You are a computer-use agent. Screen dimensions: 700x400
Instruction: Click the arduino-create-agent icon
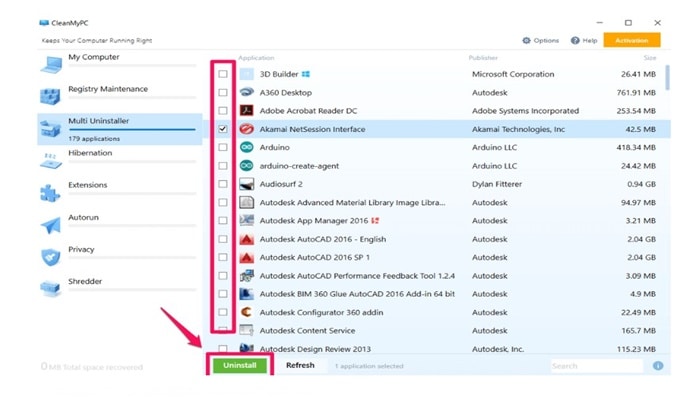pyautogui.click(x=246, y=166)
